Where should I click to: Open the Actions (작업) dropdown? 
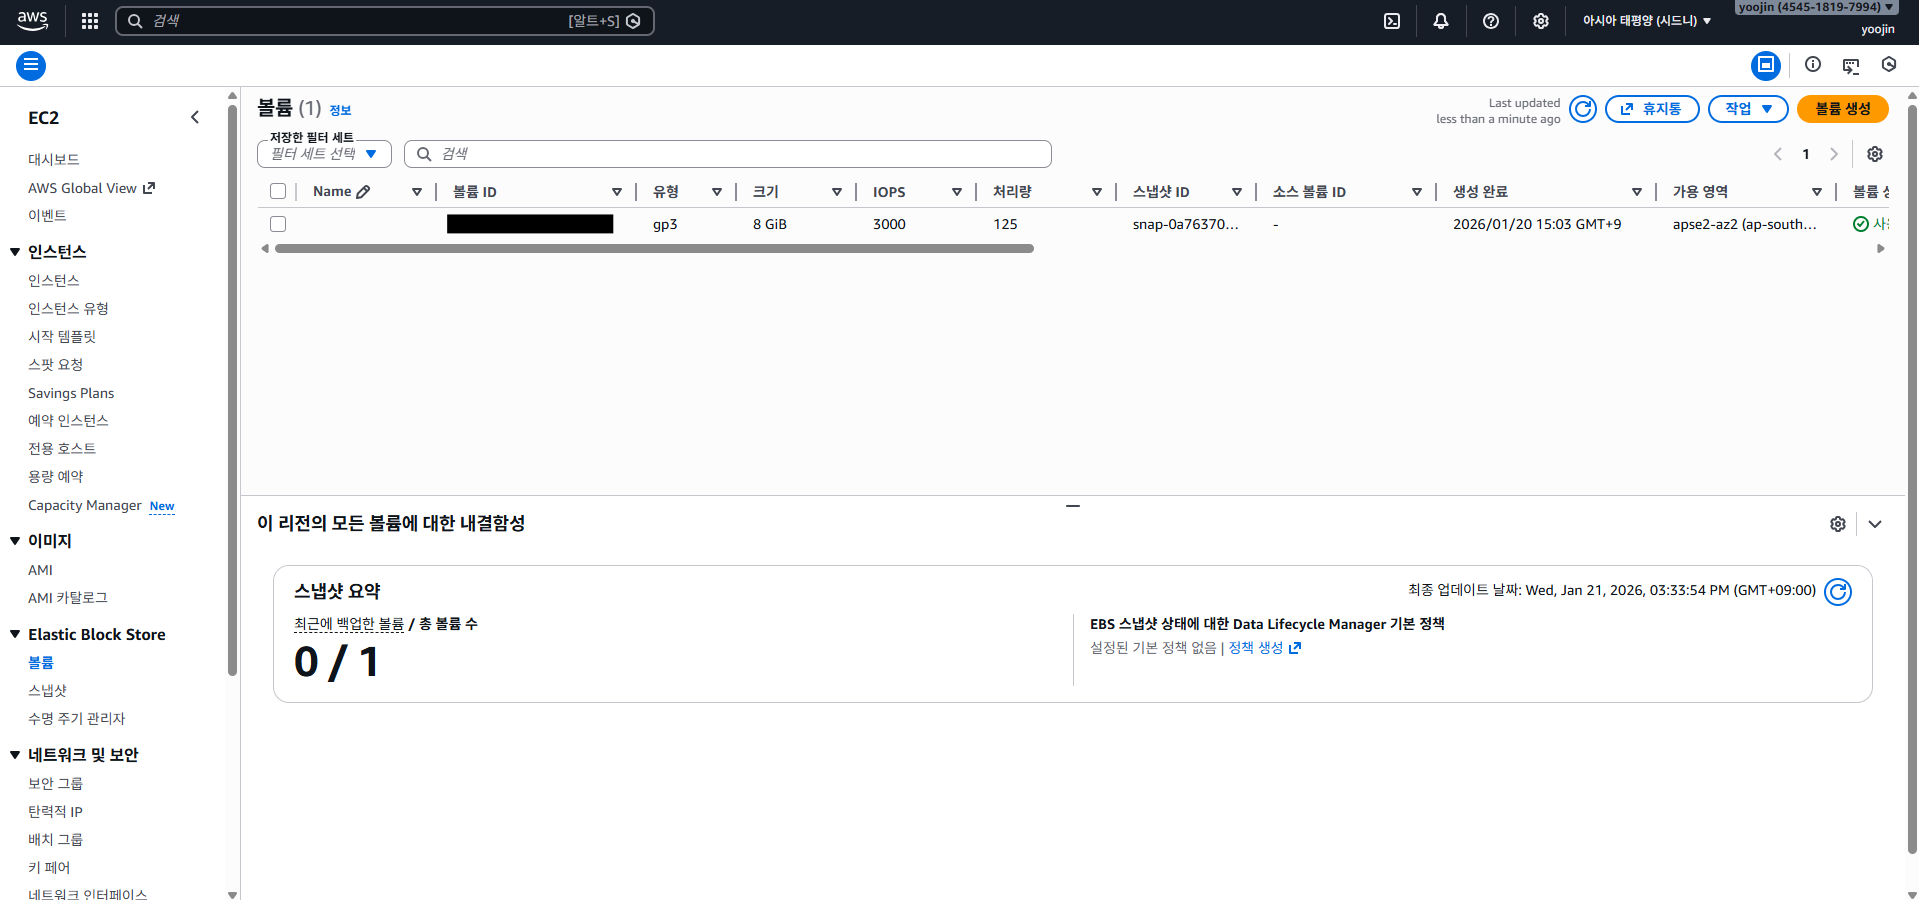[1748, 109]
